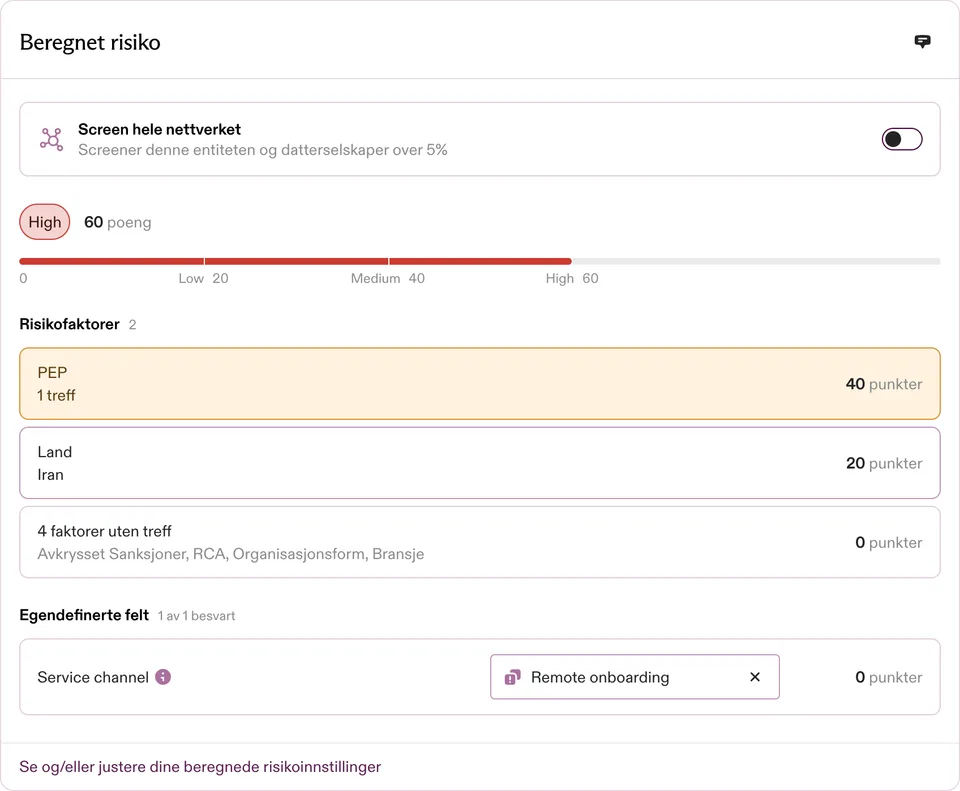Open the risk settings adjustment link

tap(200, 767)
